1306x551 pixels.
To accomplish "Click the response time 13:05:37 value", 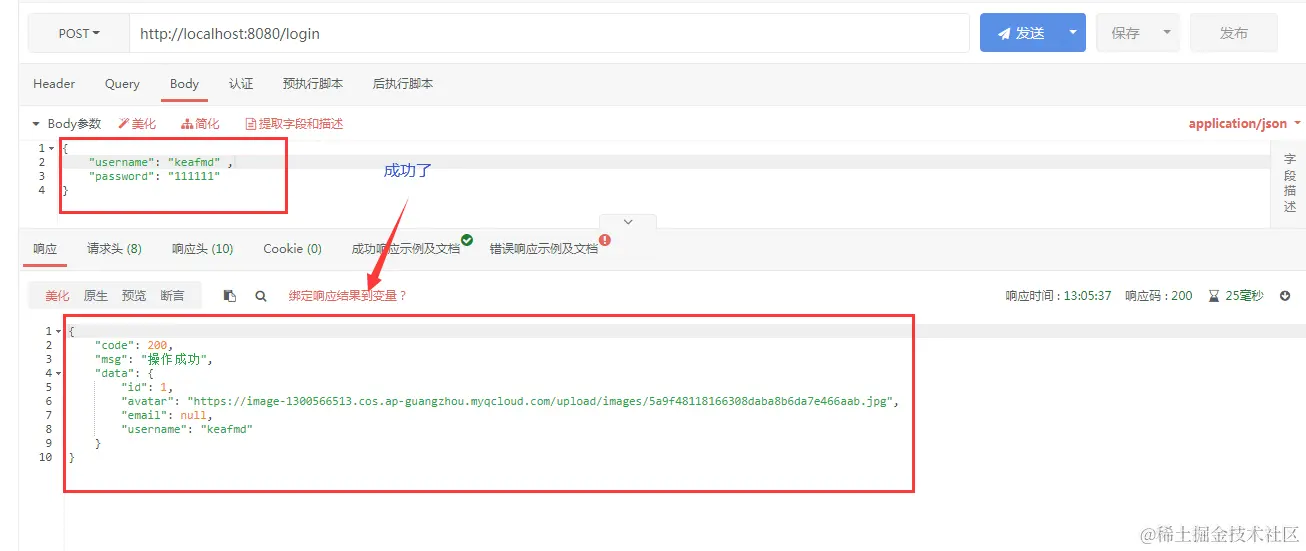I will (x=1087, y=296).
